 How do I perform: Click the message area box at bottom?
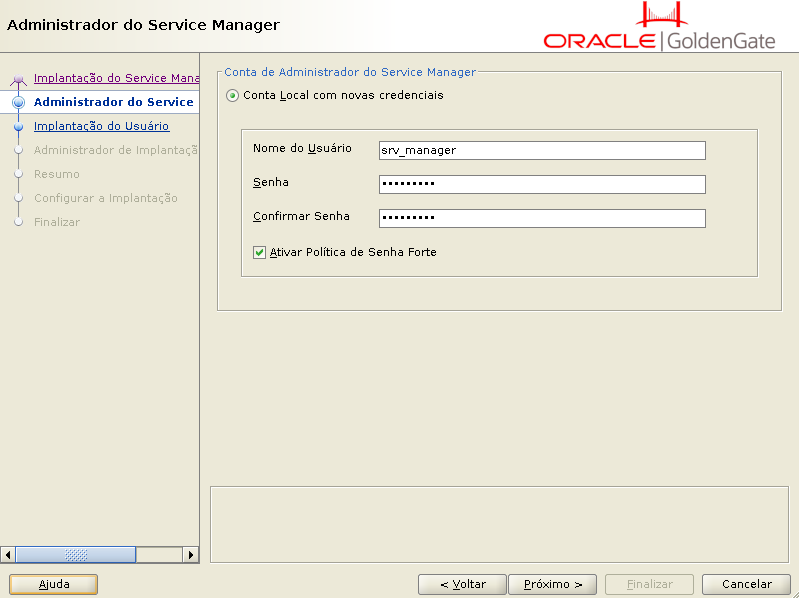pyautogui.click(x=499, y=525)
